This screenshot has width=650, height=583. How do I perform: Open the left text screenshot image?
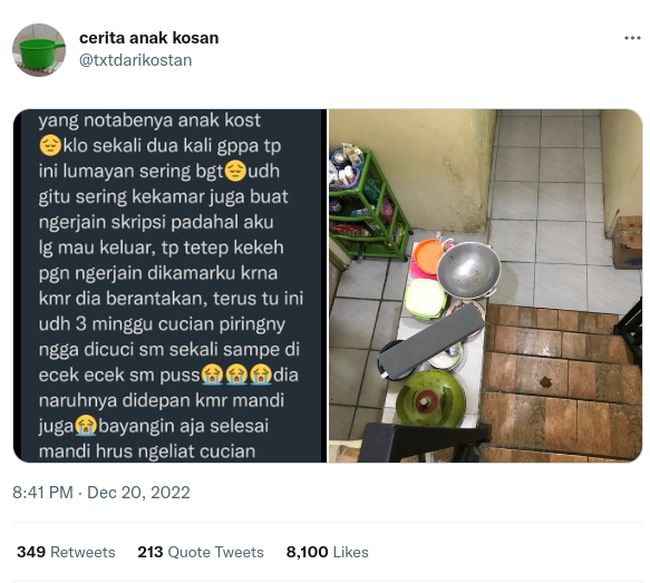coord(170,286)
